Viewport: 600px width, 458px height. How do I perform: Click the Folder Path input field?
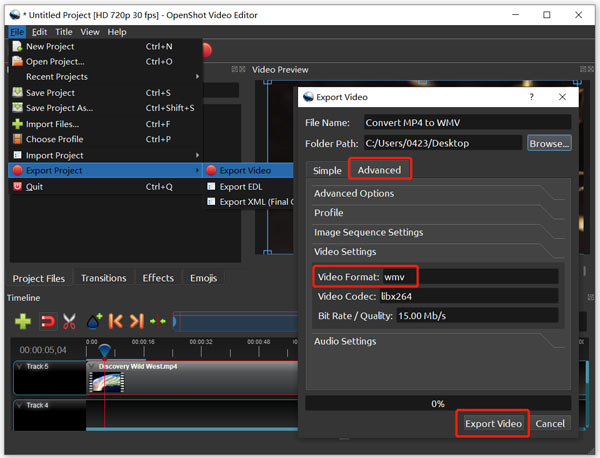coord(443,143)
